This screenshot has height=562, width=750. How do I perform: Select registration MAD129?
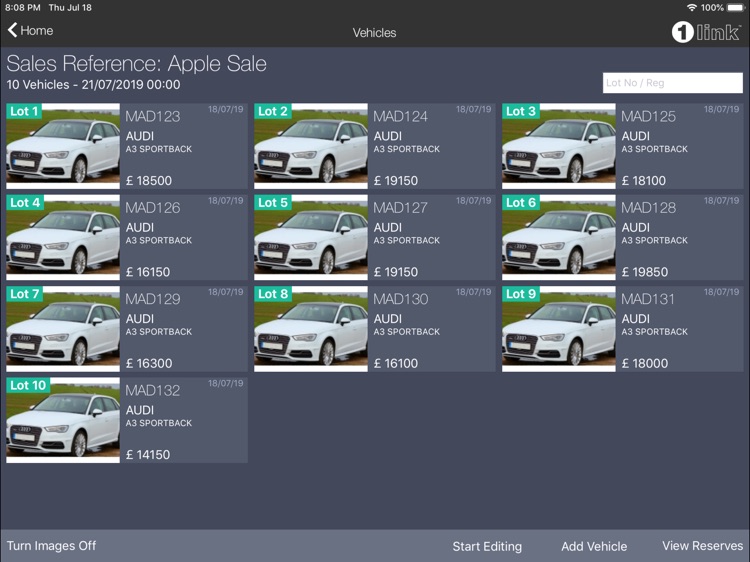coord(153,299)
